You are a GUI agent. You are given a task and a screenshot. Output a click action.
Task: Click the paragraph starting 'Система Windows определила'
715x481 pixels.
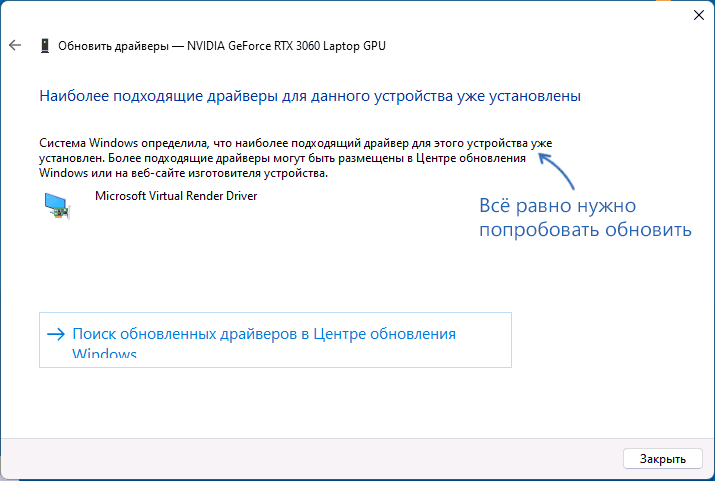point(295,158)
